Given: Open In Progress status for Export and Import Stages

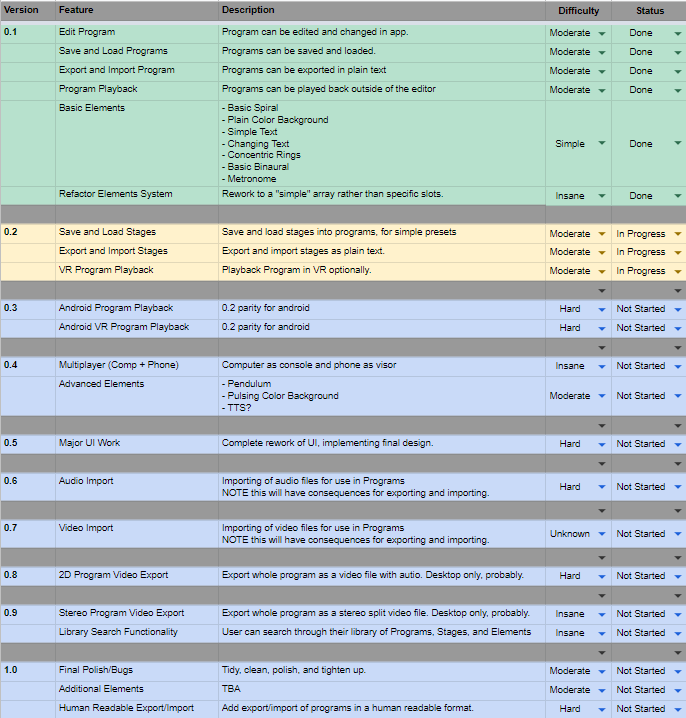Looking at the screenshot, I should [x=678, y=252].
